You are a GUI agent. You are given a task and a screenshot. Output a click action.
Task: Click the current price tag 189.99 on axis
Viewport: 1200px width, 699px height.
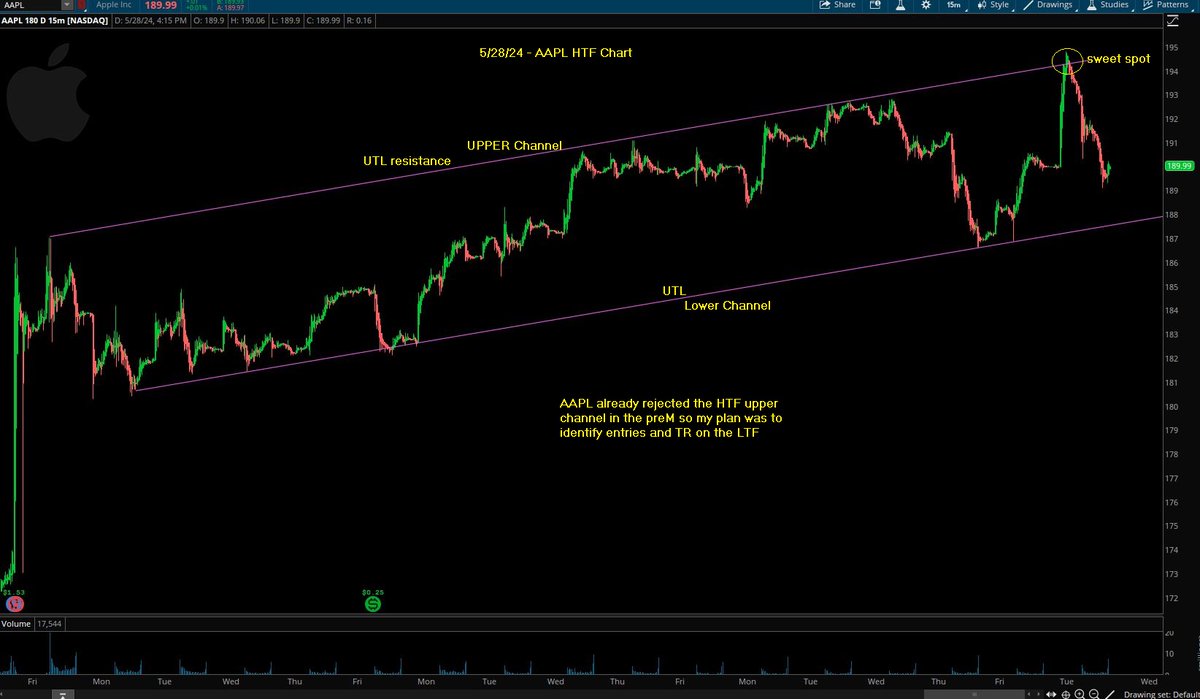click(1180, 166)
